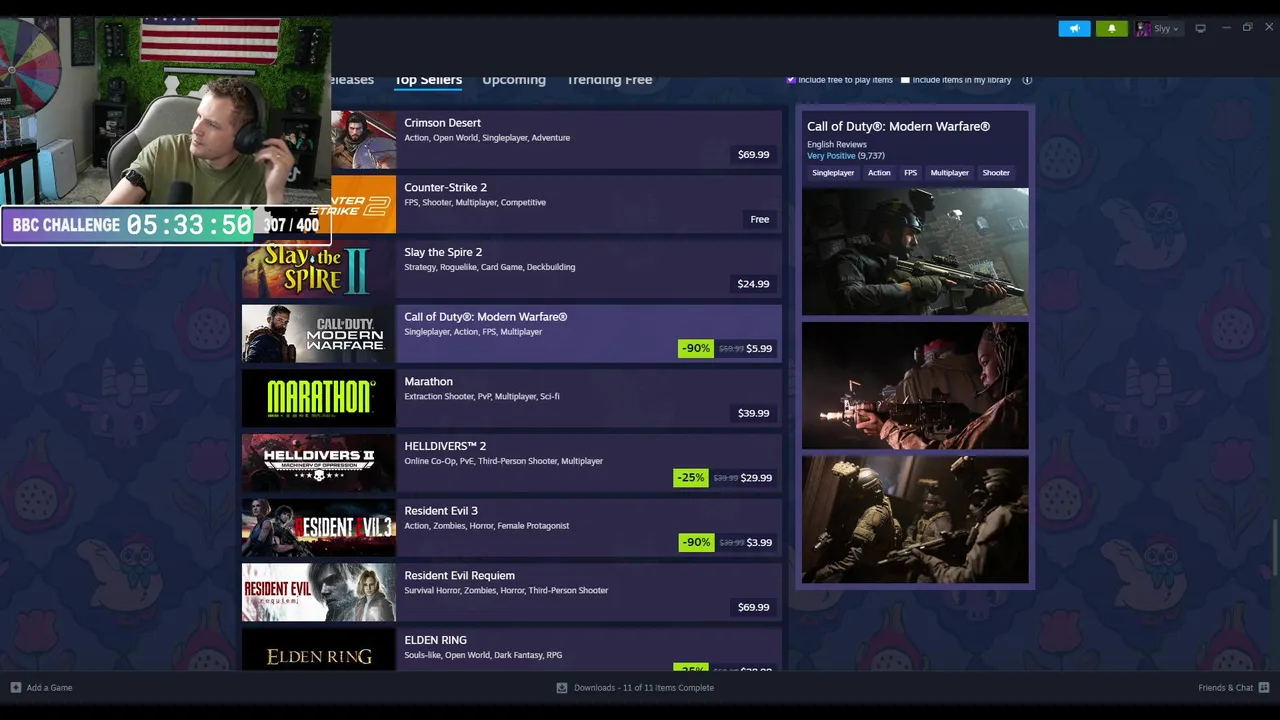Viewport: 1280px width, 720px height.
Task: Click the -90% badge on Call of Duty
Action: click(696, 349)
